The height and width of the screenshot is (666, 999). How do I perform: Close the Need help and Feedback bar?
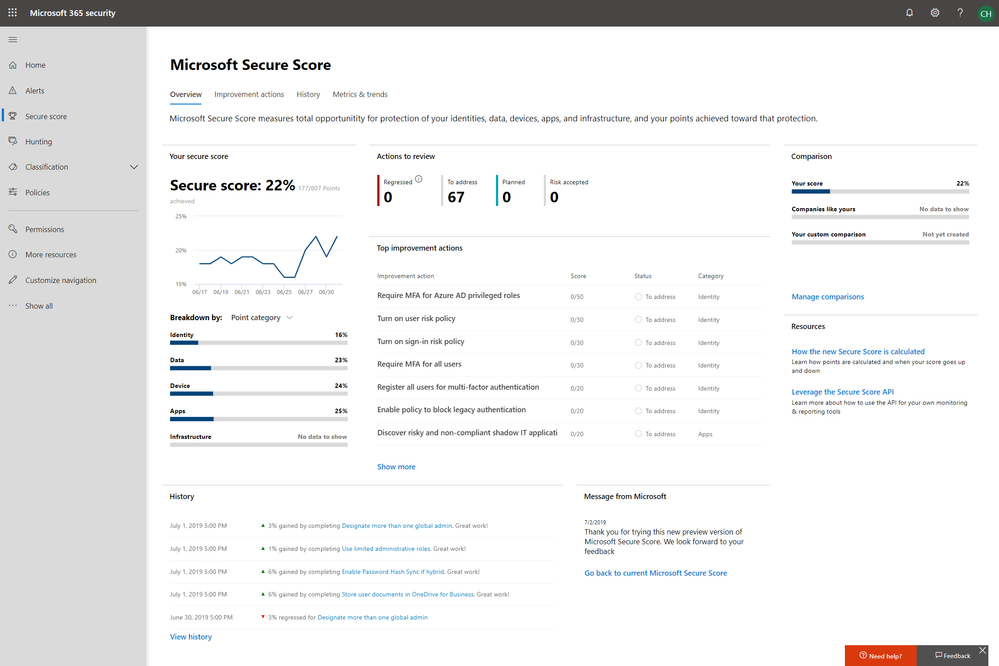tap(982, 650)
